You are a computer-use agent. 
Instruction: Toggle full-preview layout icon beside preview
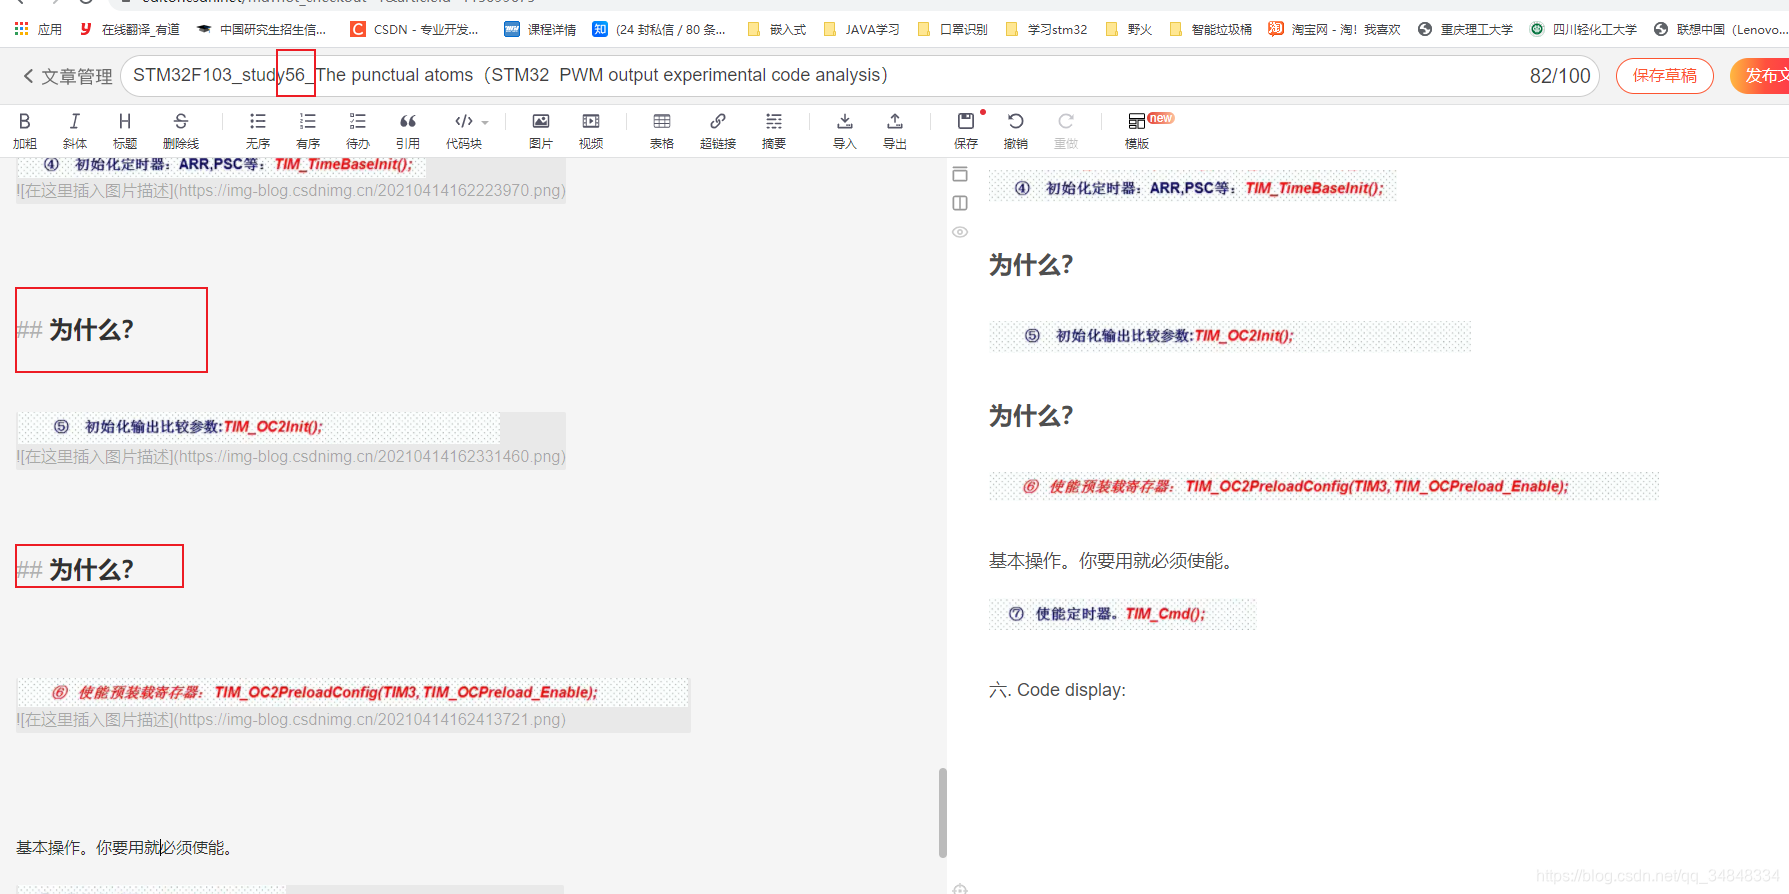coord(960,174)
